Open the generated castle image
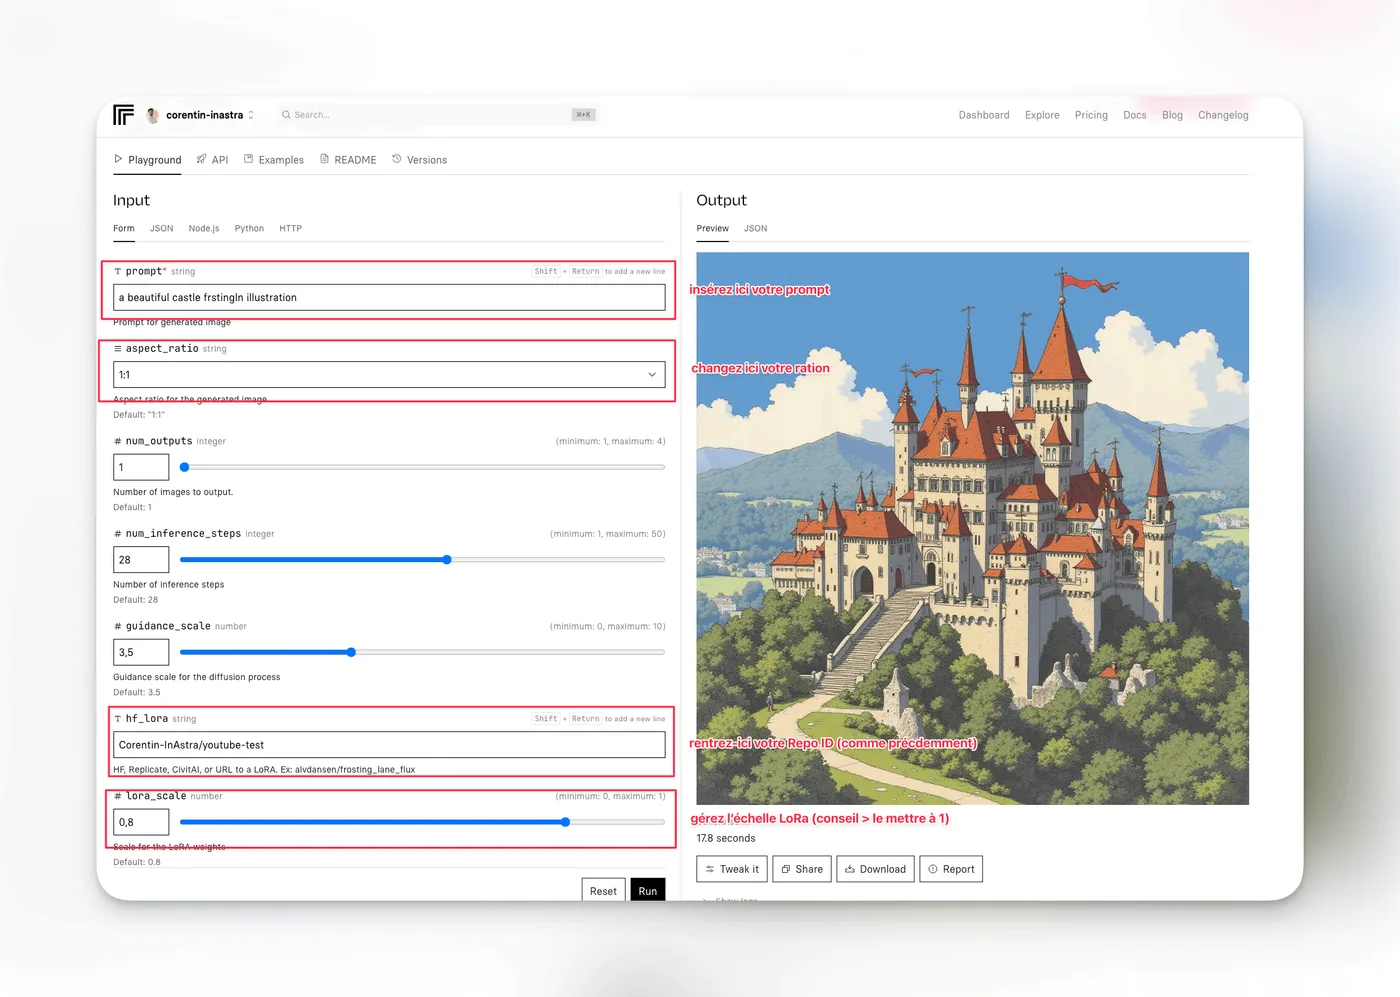Image resolution: width=1400 pixels, height=997 pixels. [x=972, y=528]
